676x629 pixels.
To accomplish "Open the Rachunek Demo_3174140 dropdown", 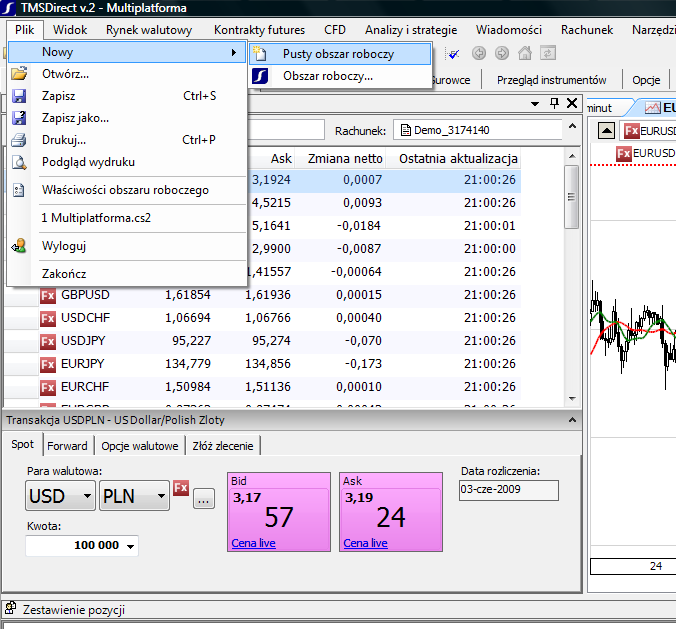I will 478,130.
